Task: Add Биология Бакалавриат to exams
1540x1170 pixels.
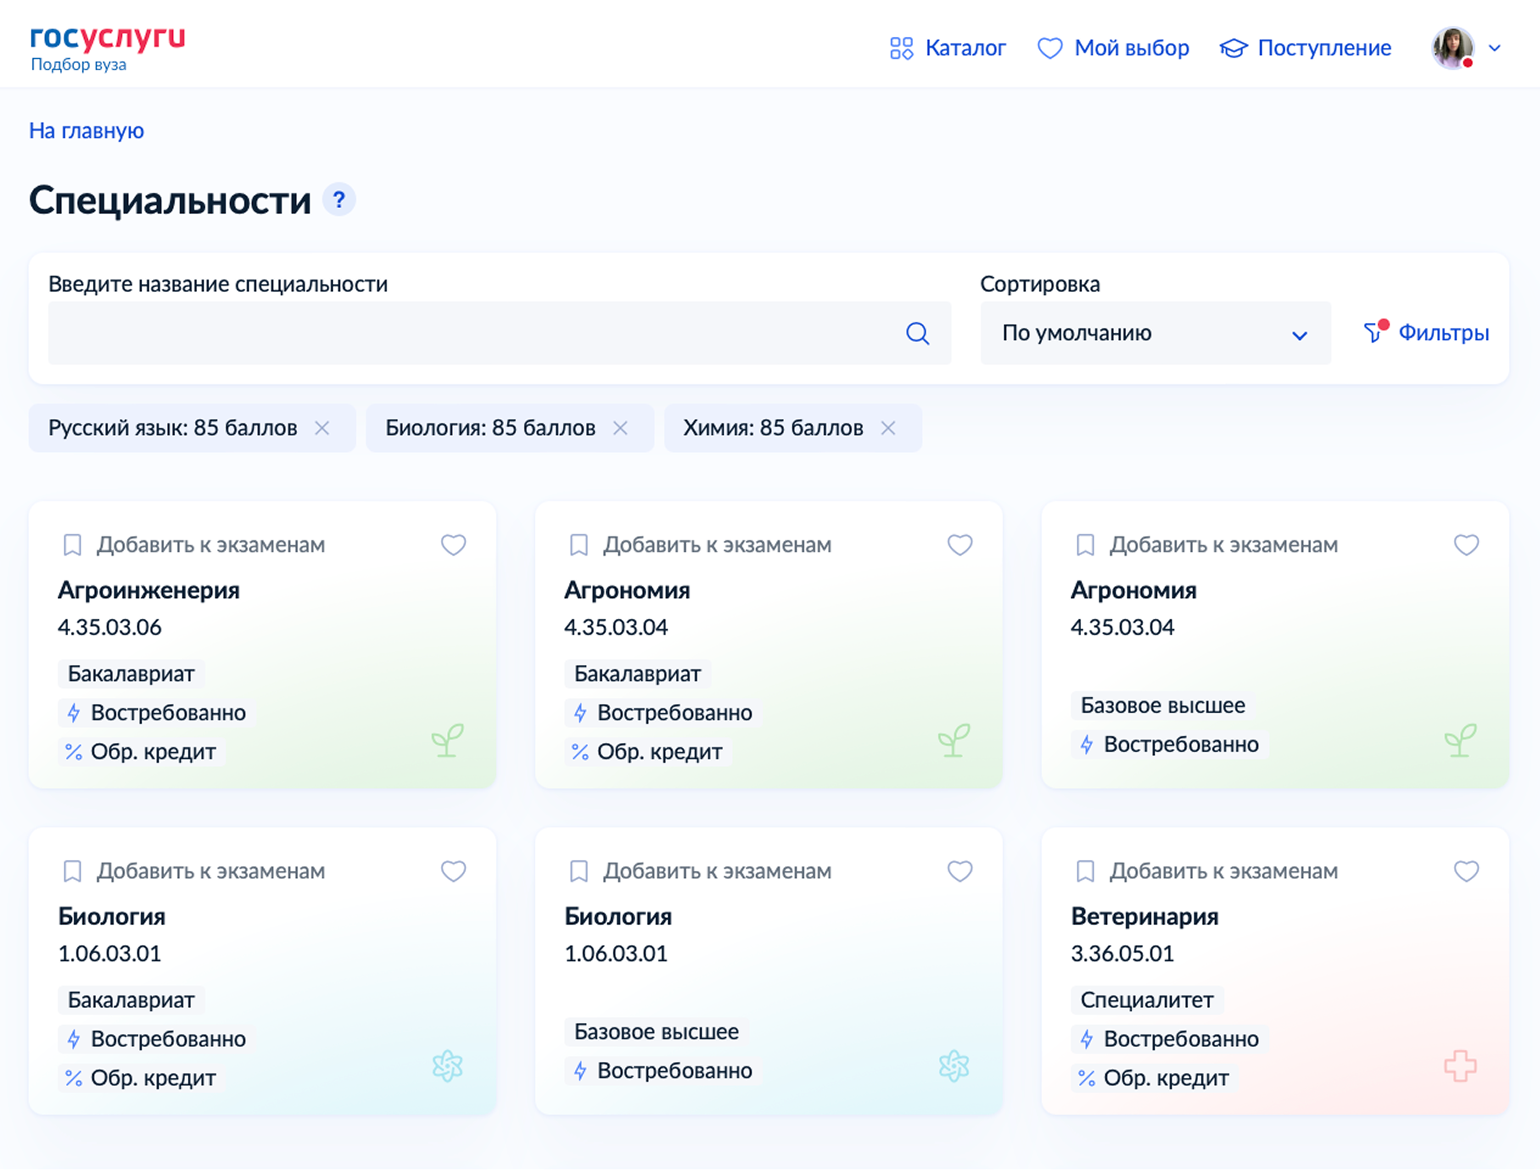Action: click(x=193, y=871)
